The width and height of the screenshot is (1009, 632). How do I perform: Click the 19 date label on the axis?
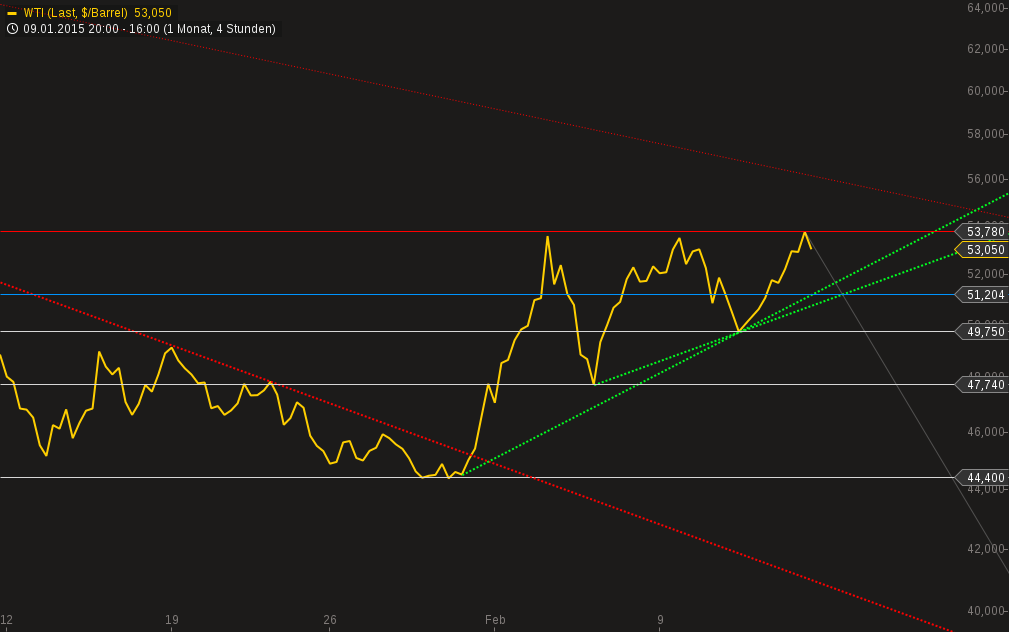point(171,619)
